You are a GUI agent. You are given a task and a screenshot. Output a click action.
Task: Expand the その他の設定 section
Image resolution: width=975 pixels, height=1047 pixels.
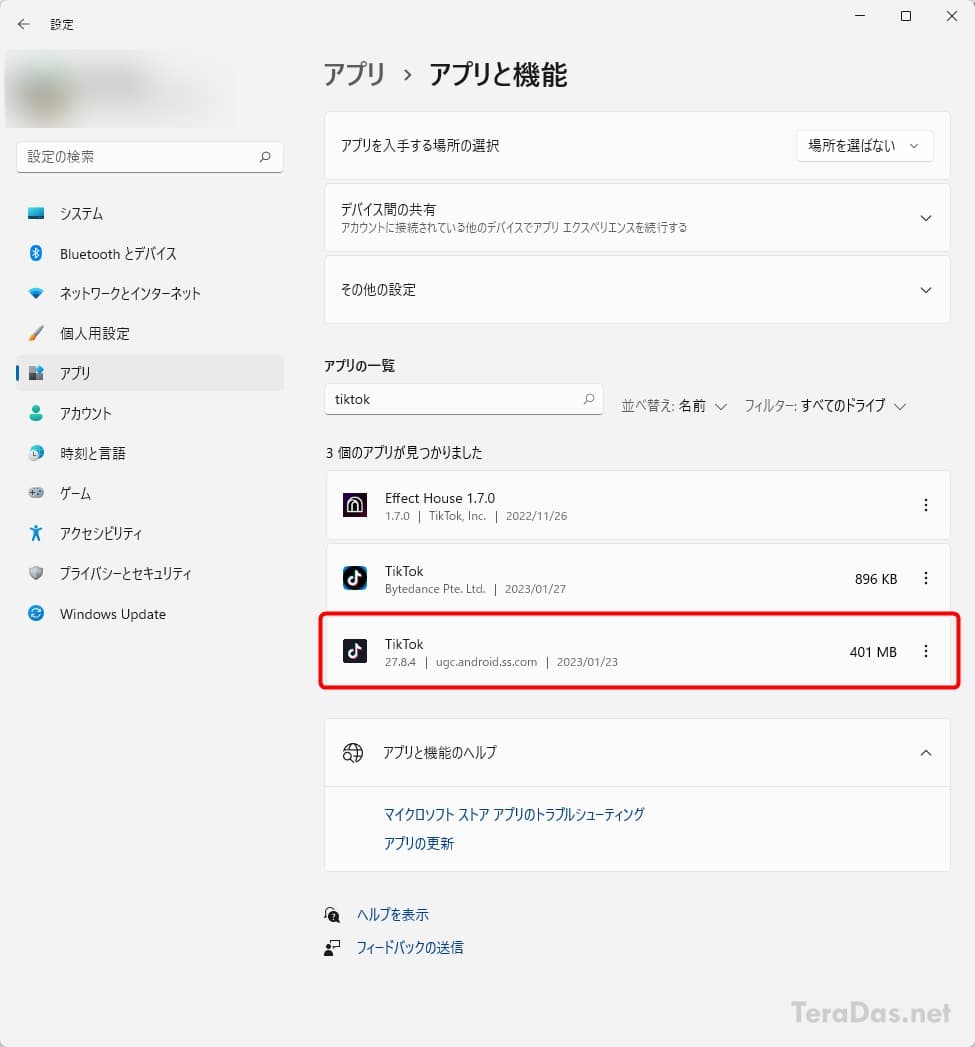(x=637, y=290)
